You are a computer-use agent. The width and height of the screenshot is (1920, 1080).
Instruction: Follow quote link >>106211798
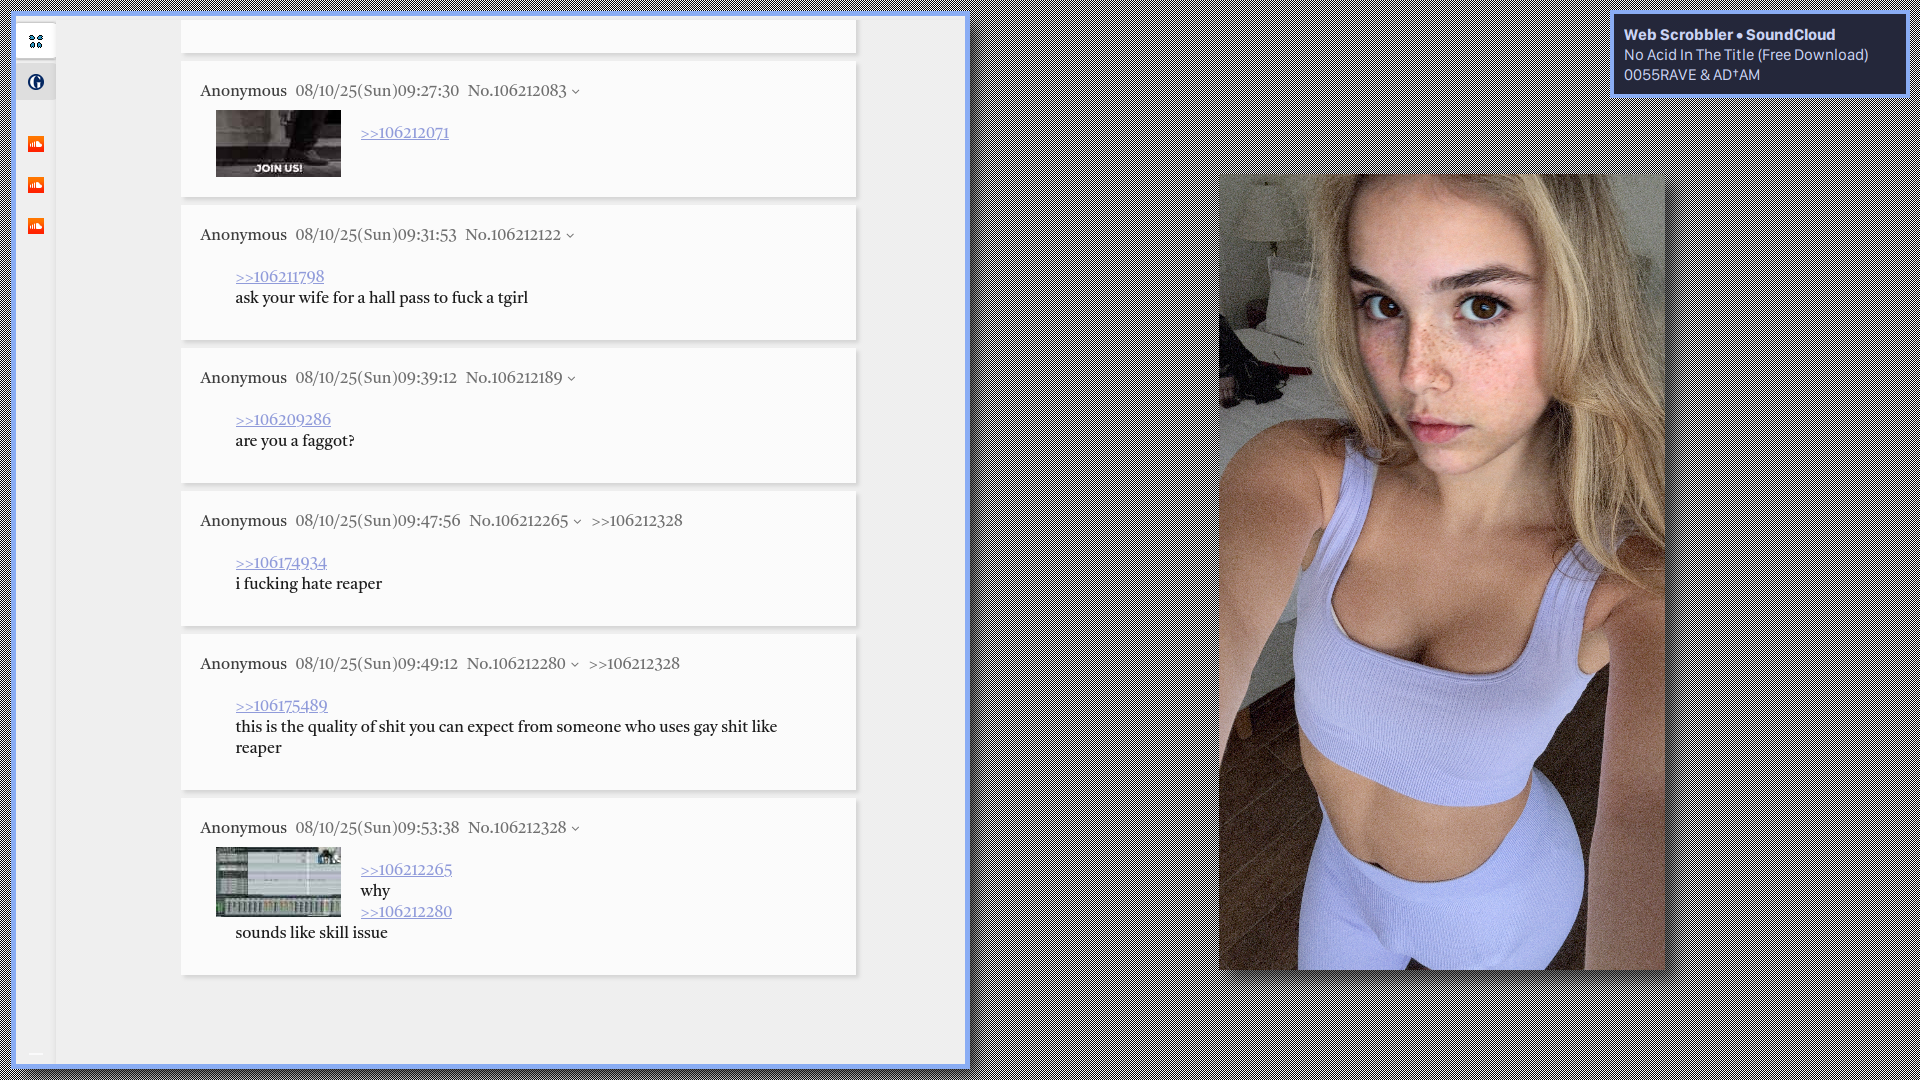279,276
